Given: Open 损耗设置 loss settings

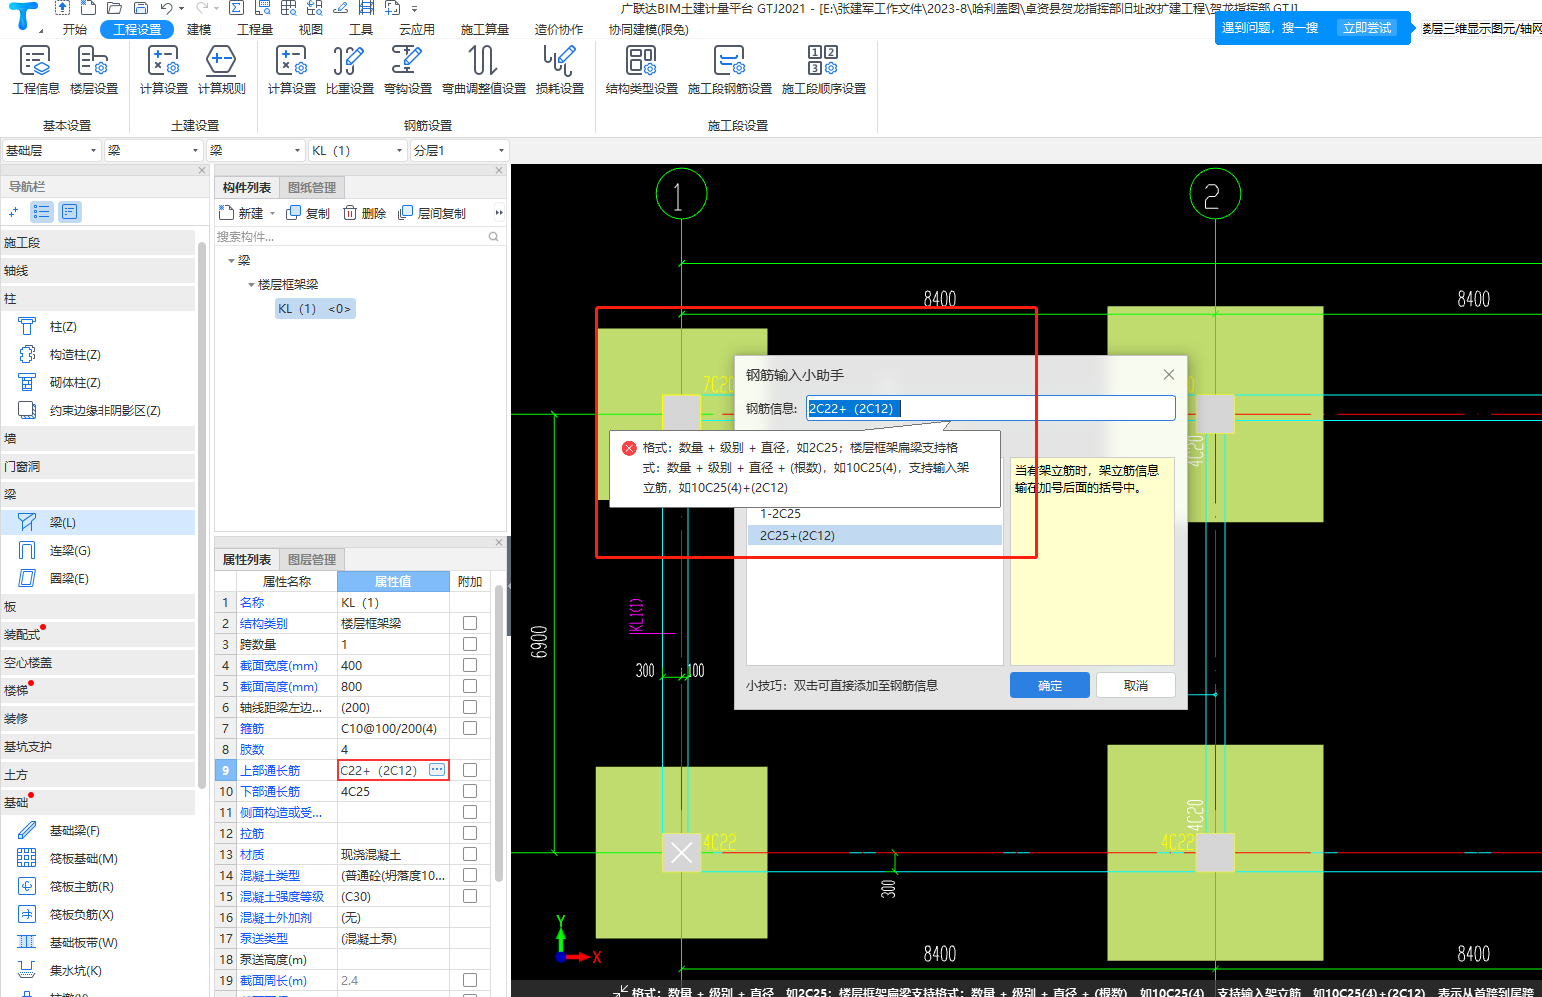Looking at the screenshot, I should point(560,70).
